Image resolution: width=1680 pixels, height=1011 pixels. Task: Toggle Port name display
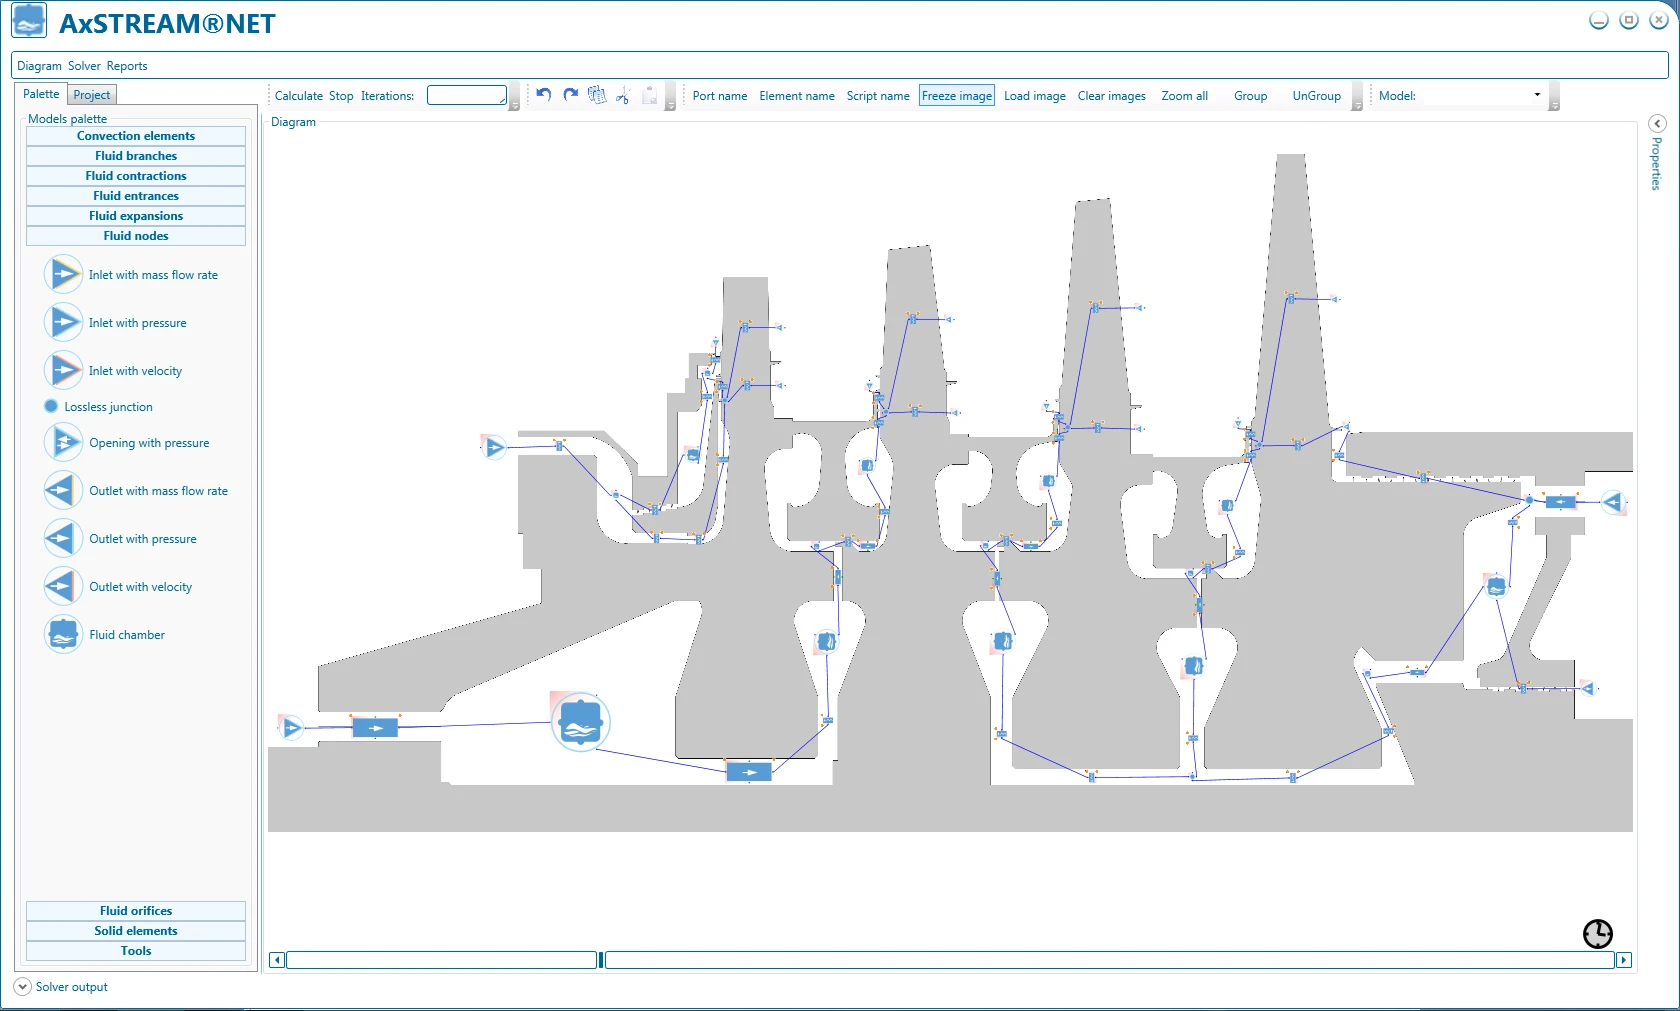720,96
